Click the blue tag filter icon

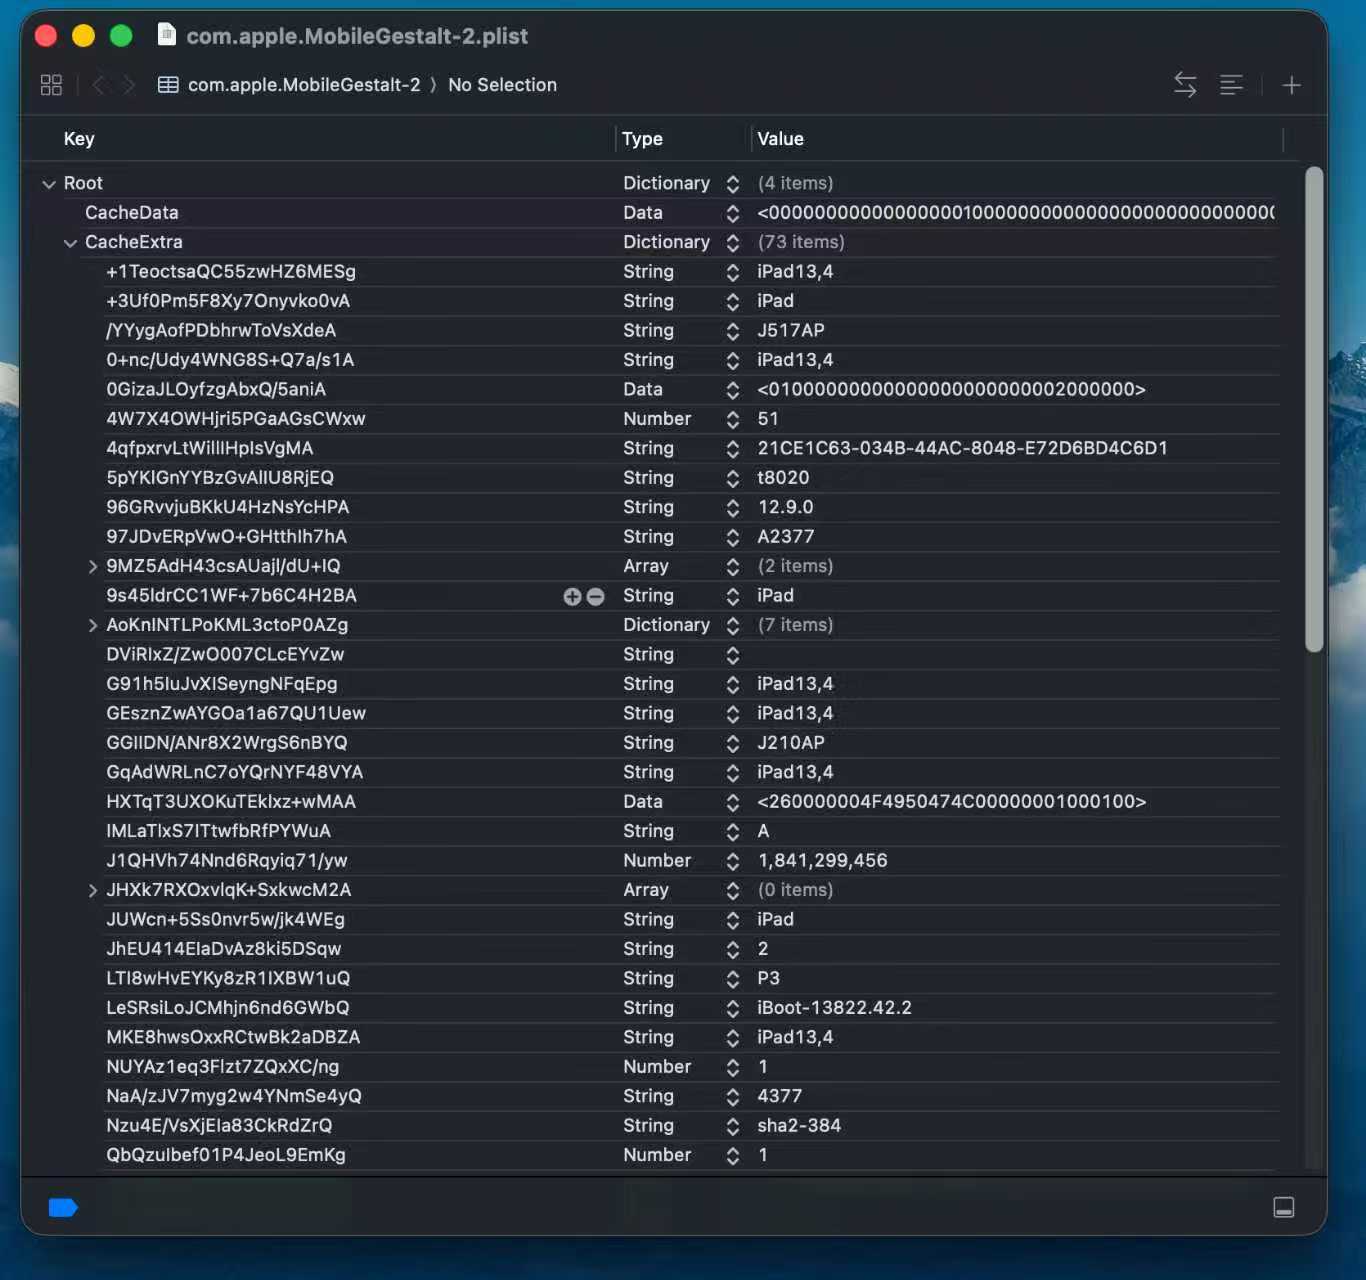(x=63, y=1208)
